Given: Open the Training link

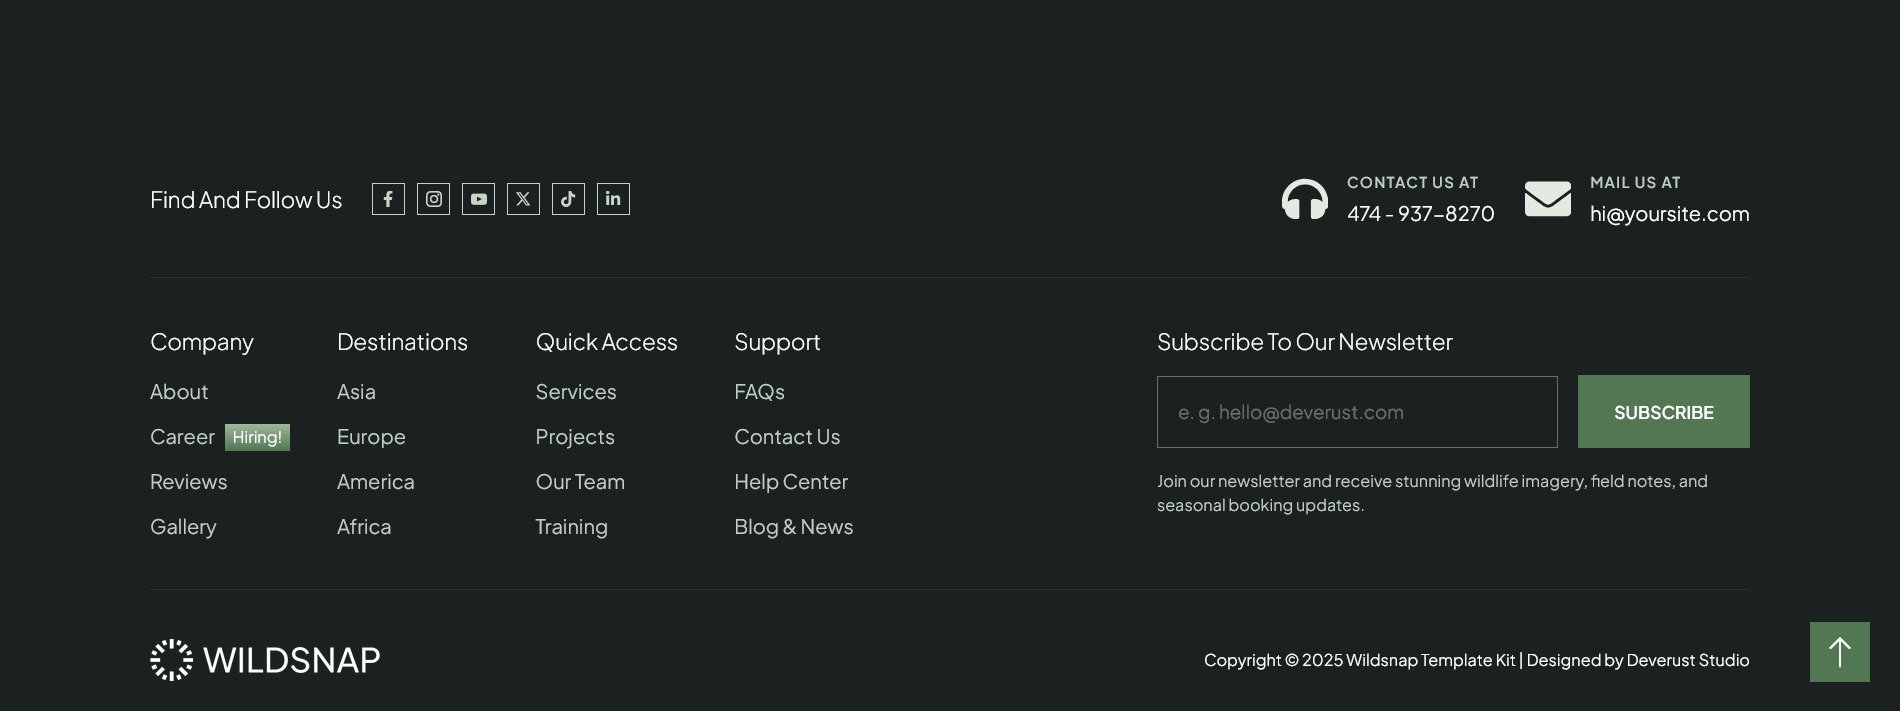Looking at the screenshot, I should pyautogui.click(x=571, y=527).
